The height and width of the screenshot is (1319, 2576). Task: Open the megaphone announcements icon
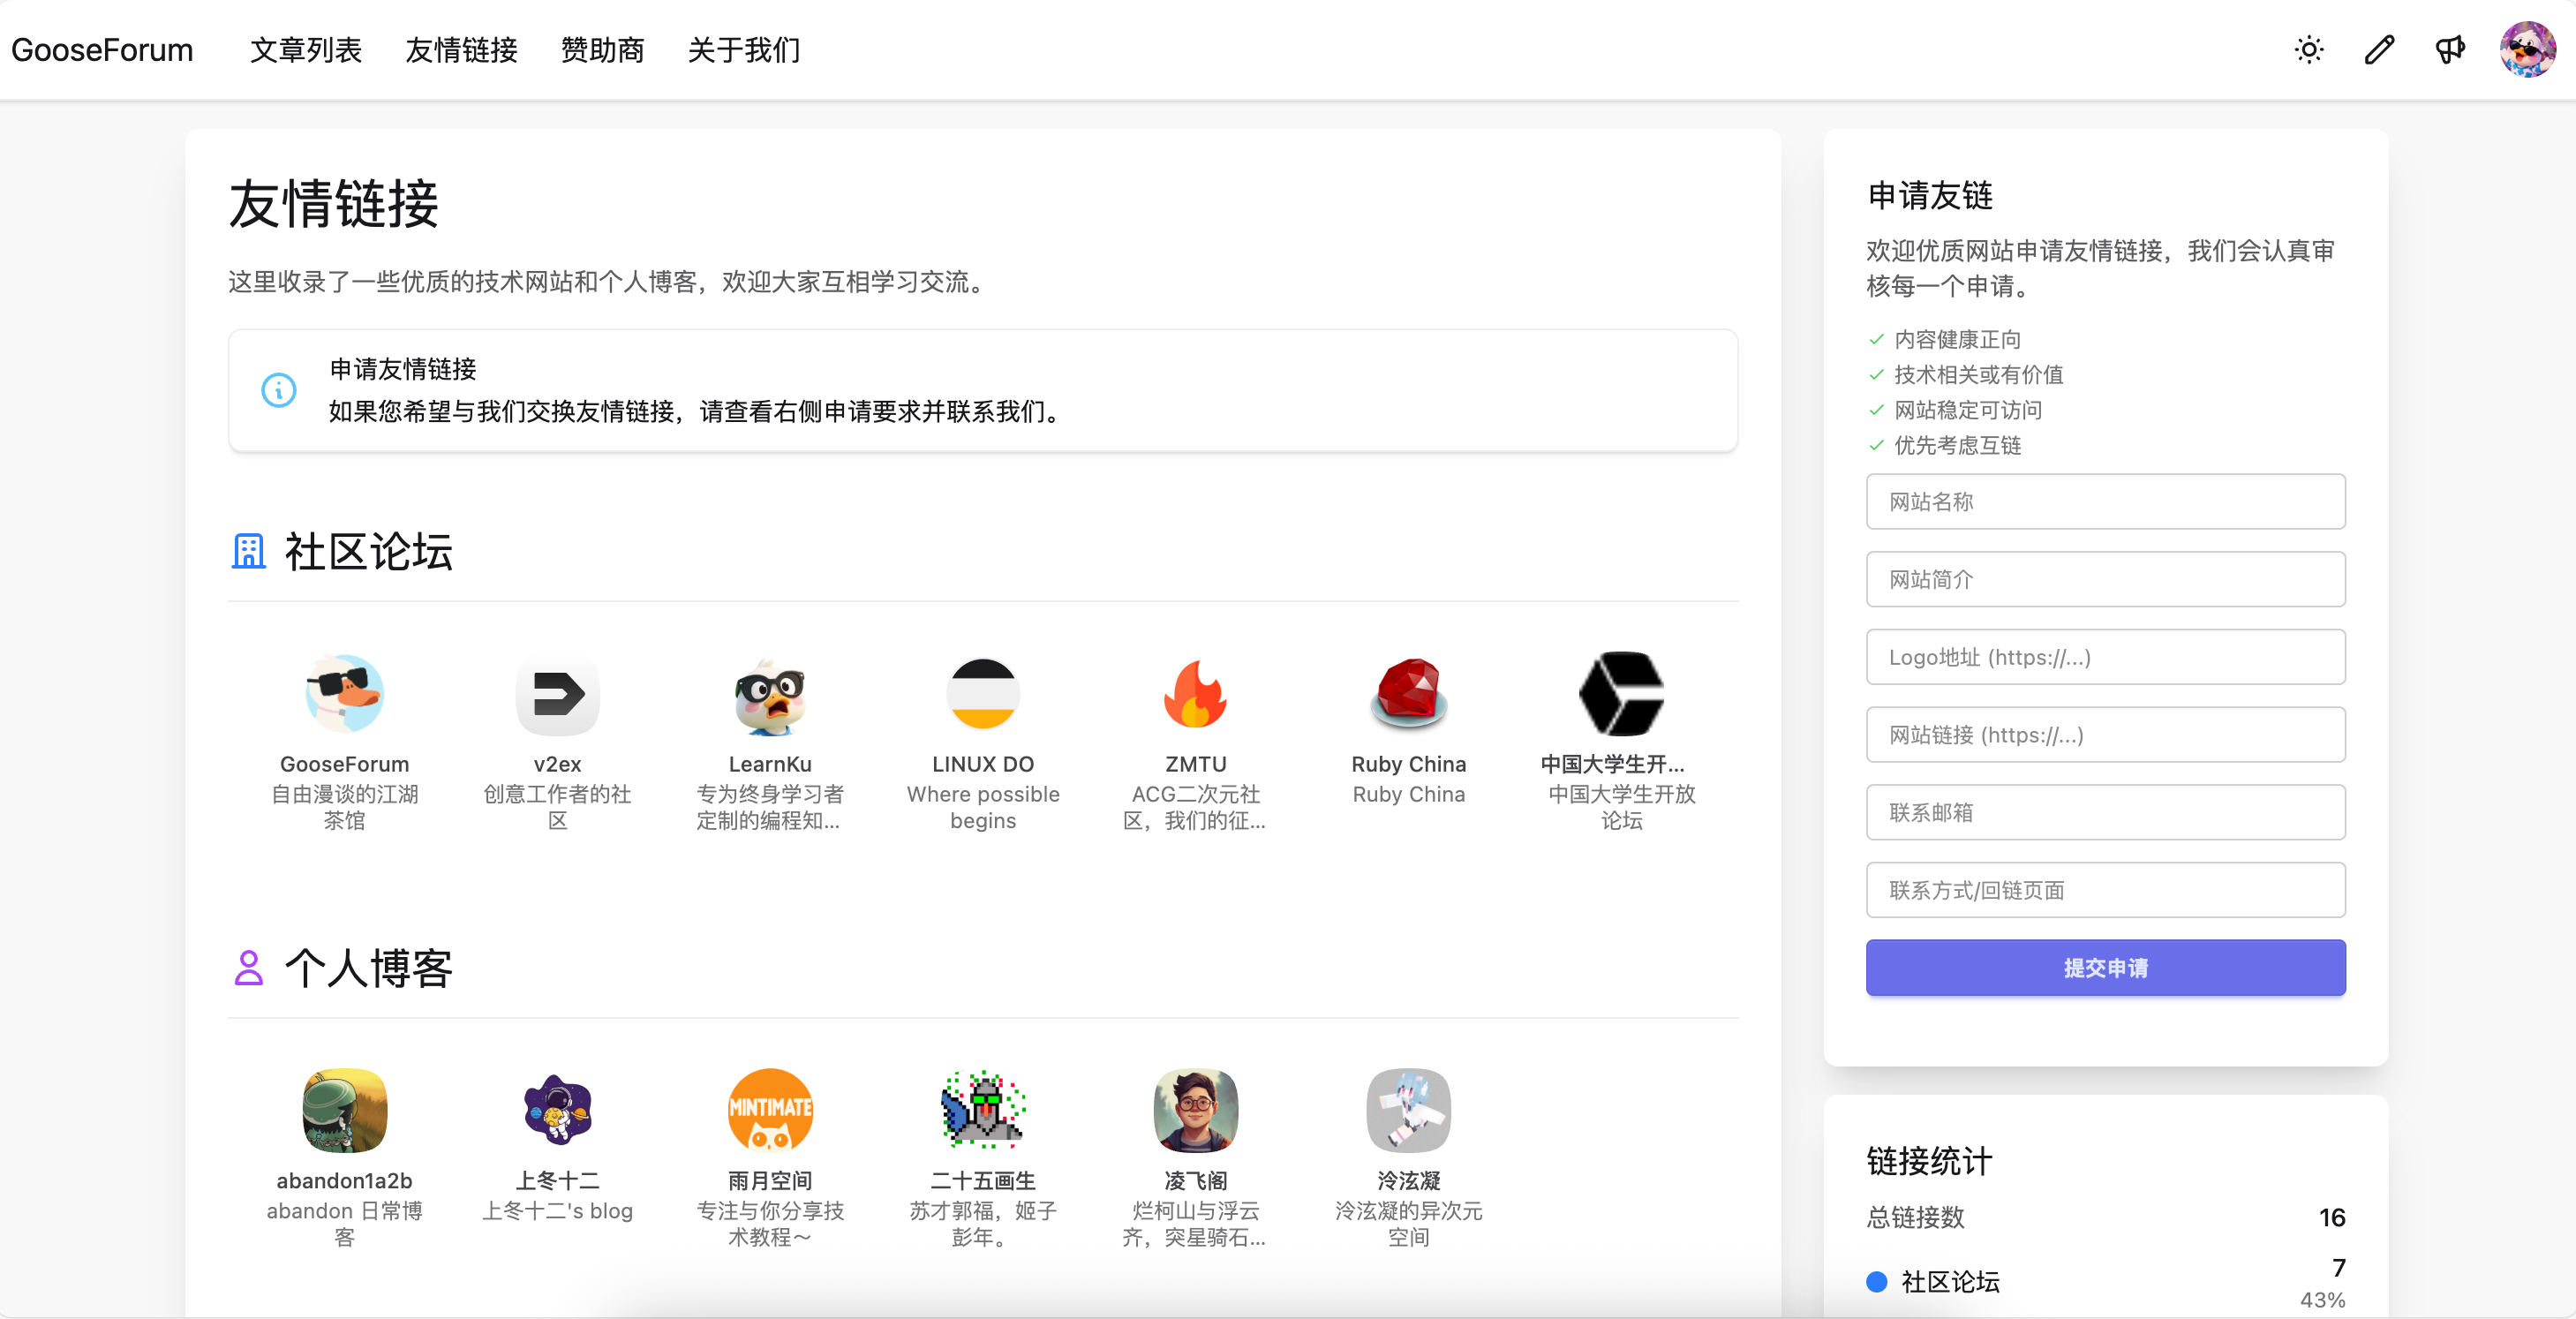click(2450, 50)
